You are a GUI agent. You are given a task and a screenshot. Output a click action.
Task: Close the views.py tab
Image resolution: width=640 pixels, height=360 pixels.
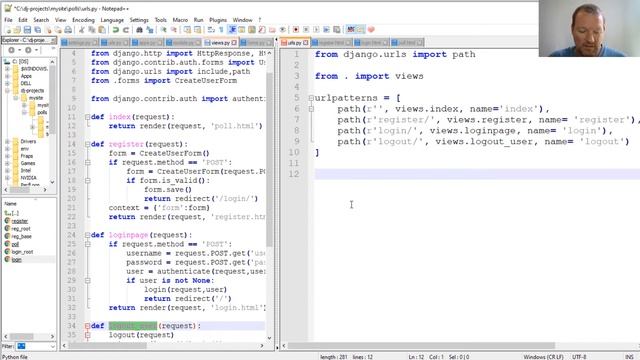pos(234,42)
